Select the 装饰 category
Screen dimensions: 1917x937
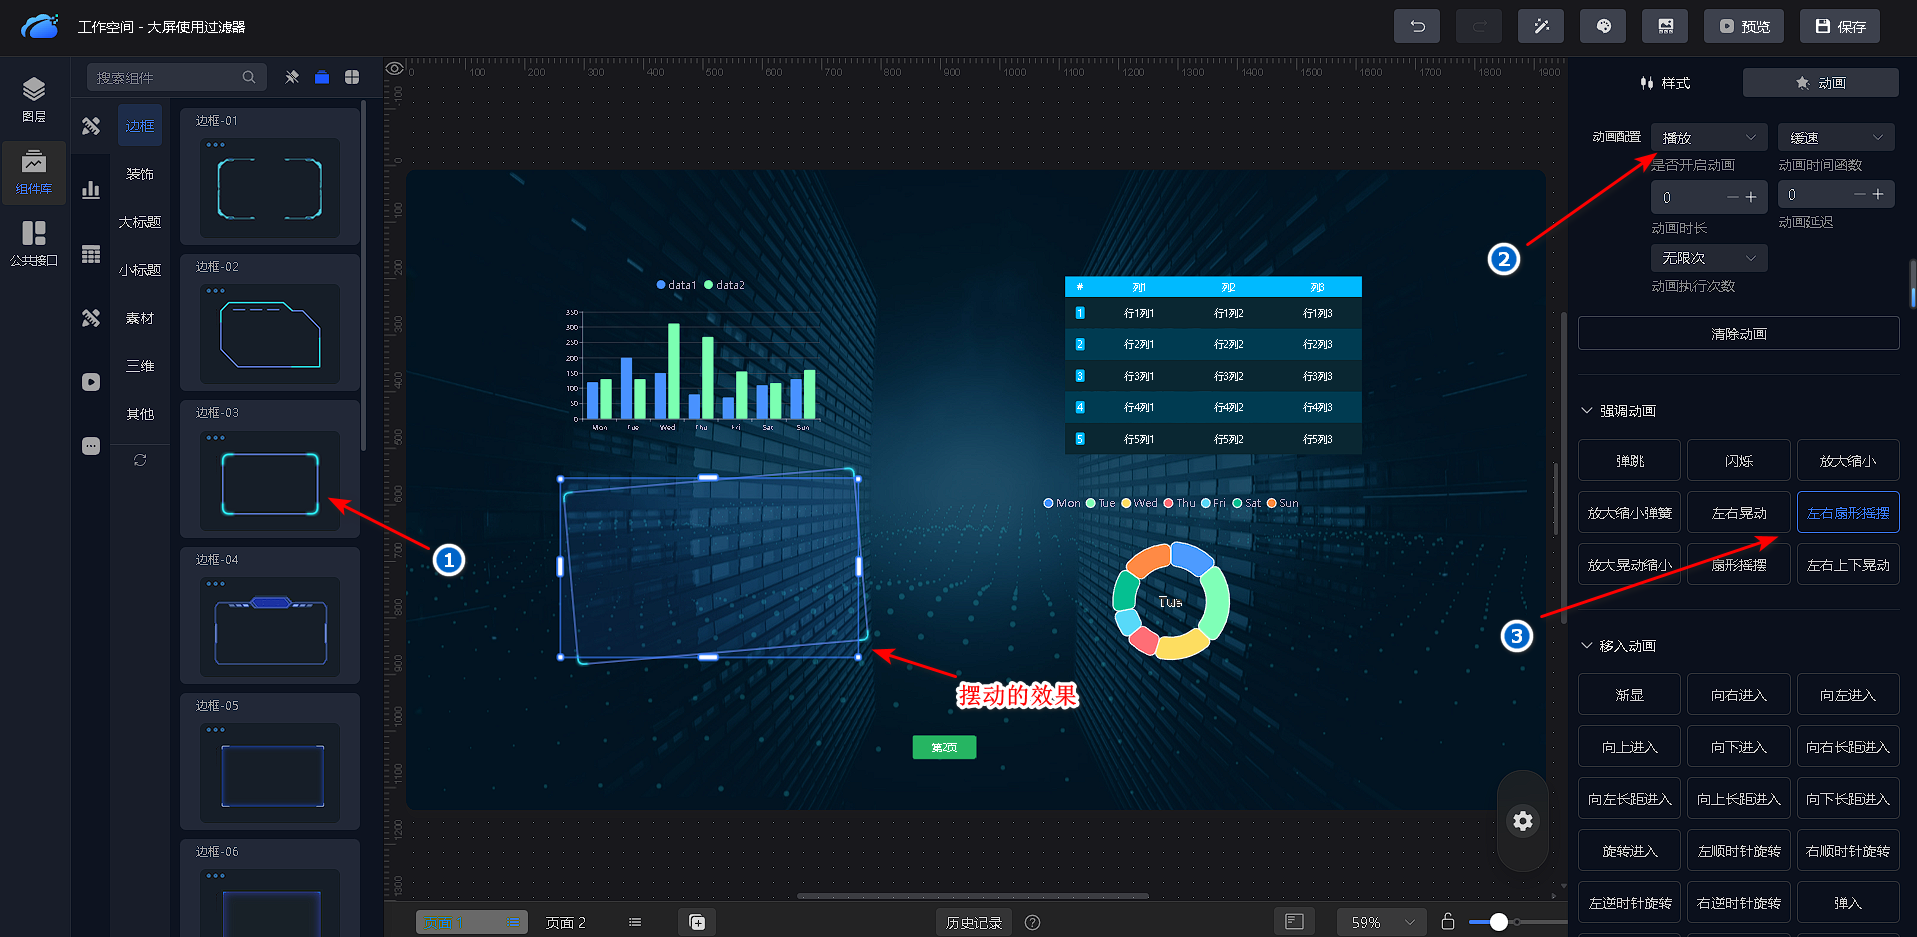click(140, 174)
